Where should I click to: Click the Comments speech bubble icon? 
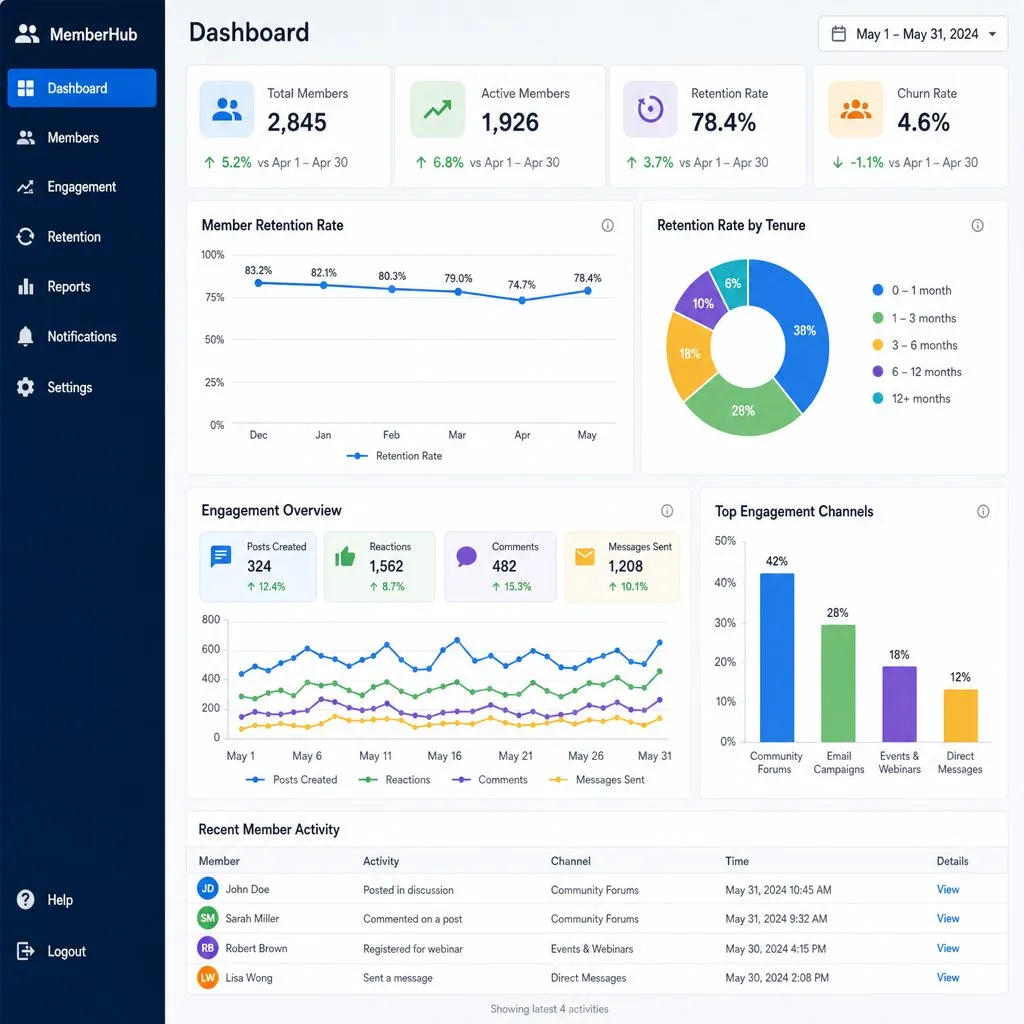pyautogui.click(x=466, y=557)
